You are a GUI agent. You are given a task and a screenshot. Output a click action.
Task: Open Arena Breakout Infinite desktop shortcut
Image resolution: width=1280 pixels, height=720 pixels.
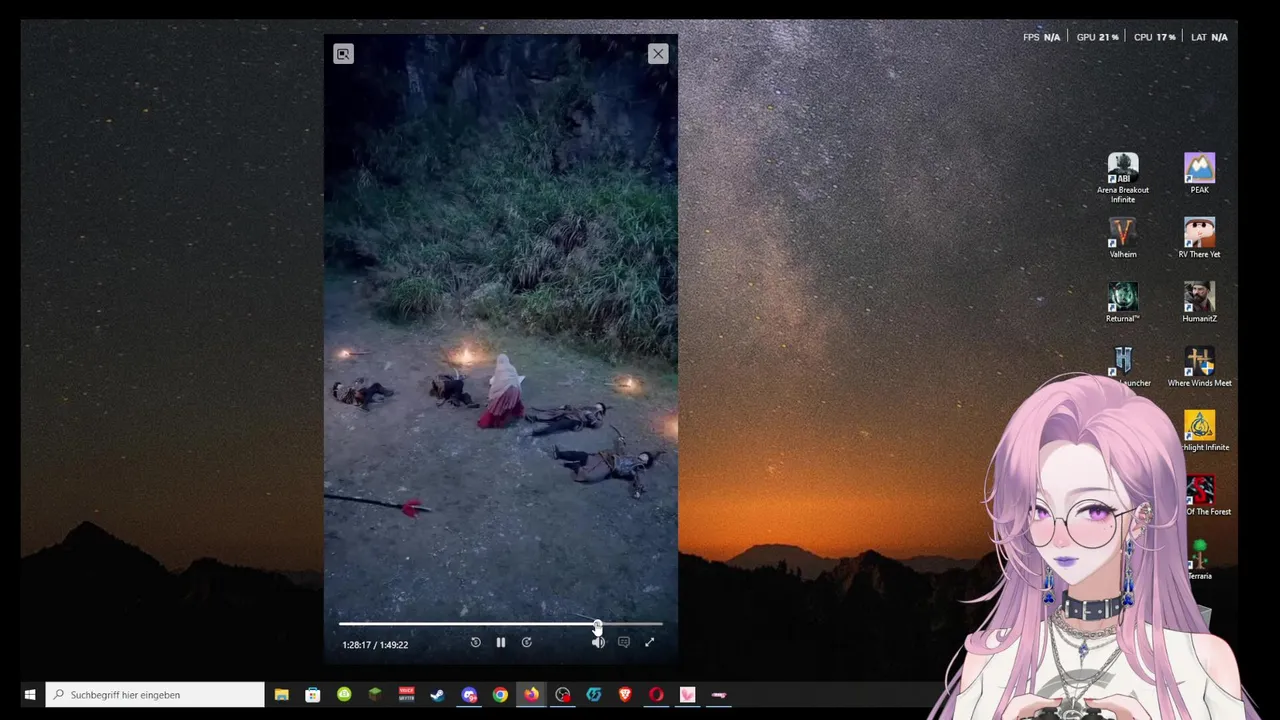(x=1123, y=178)
